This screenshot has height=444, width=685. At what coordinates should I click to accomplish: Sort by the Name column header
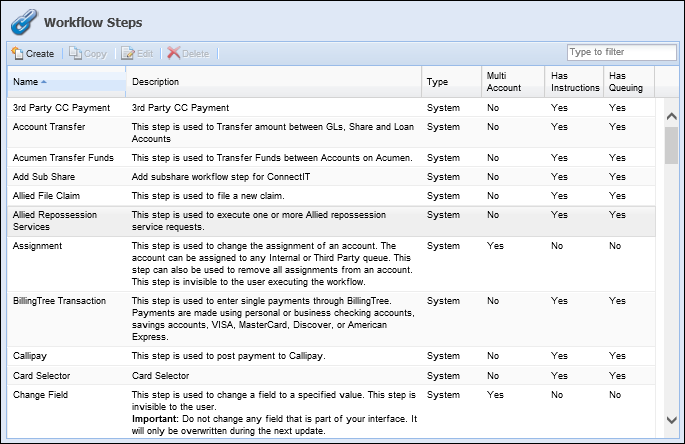66,82
